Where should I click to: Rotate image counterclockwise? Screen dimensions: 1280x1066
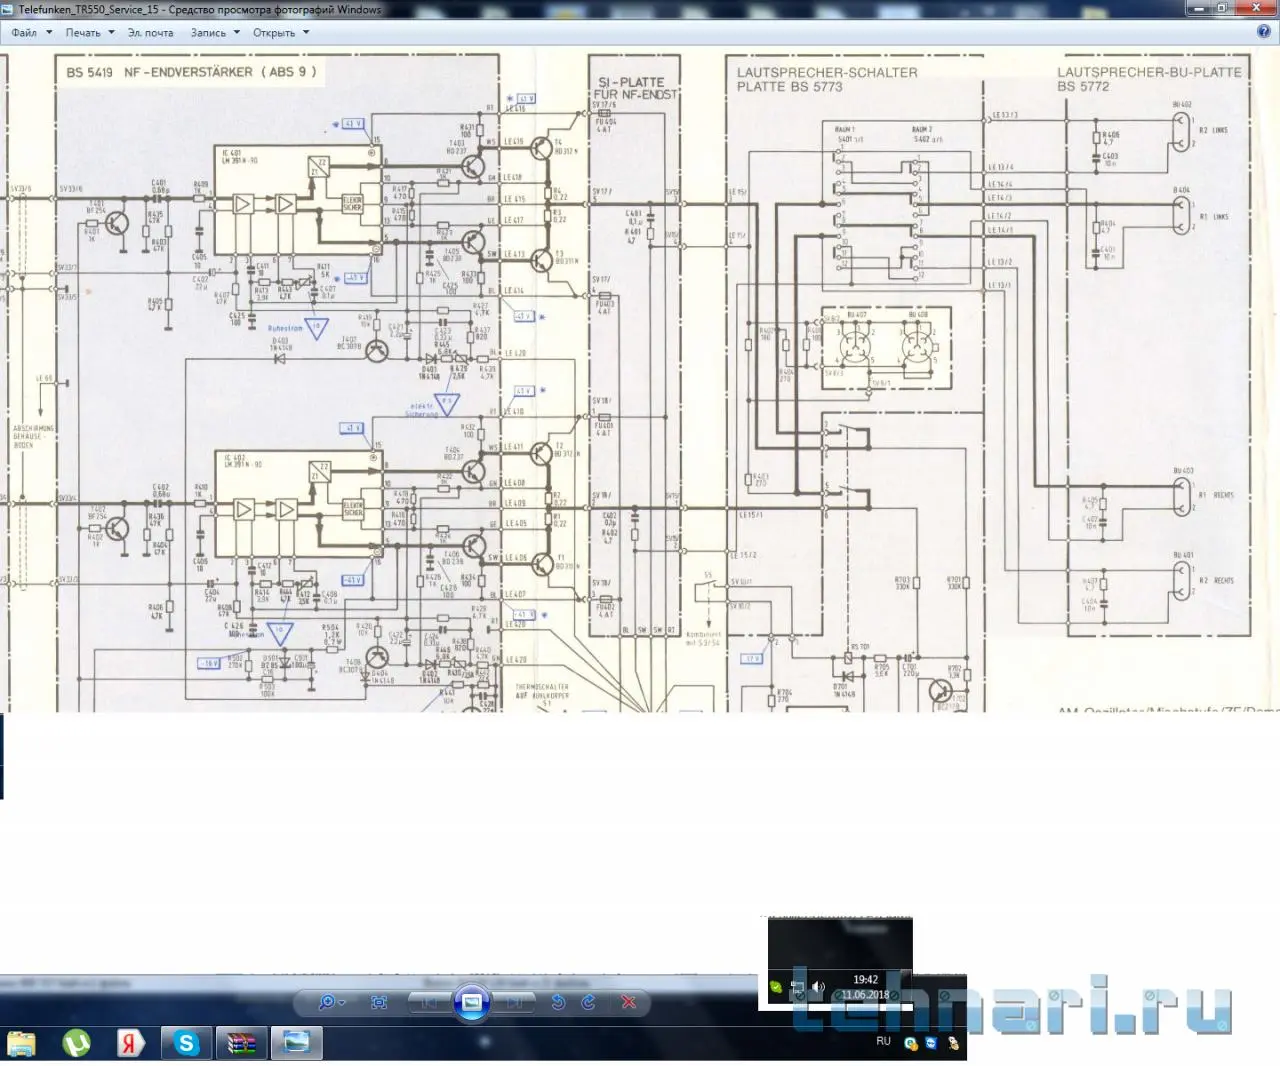coord(558,1002)
